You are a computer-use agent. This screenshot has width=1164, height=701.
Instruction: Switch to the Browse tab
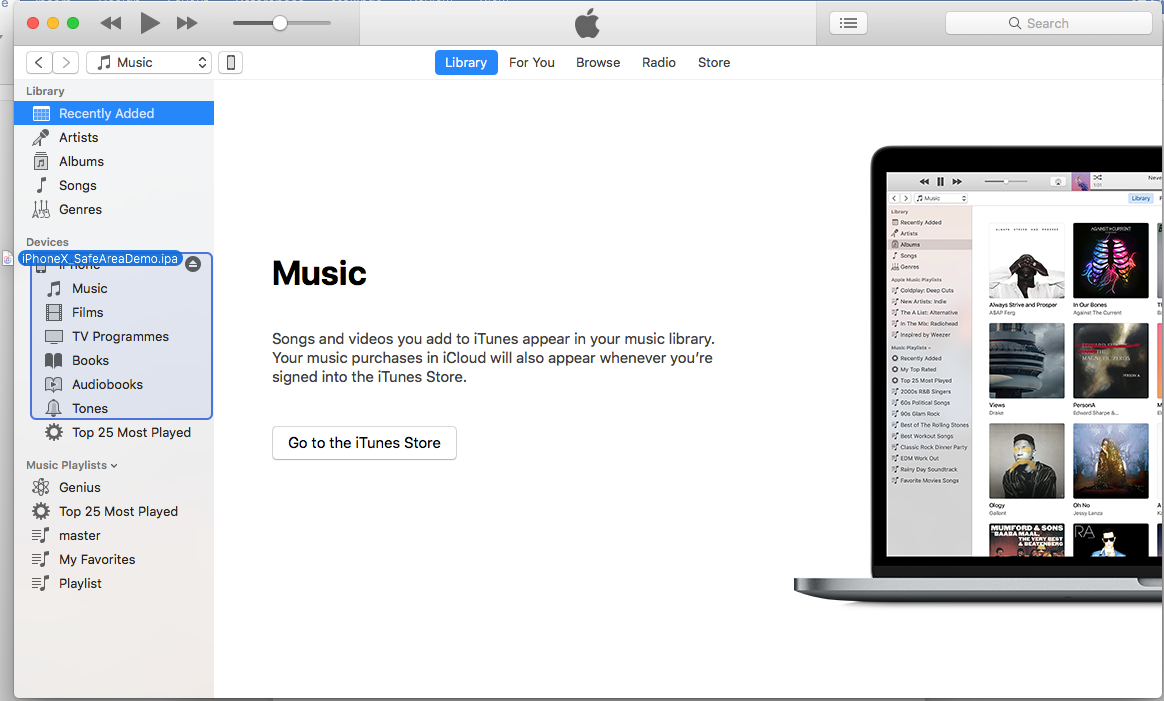598,62
